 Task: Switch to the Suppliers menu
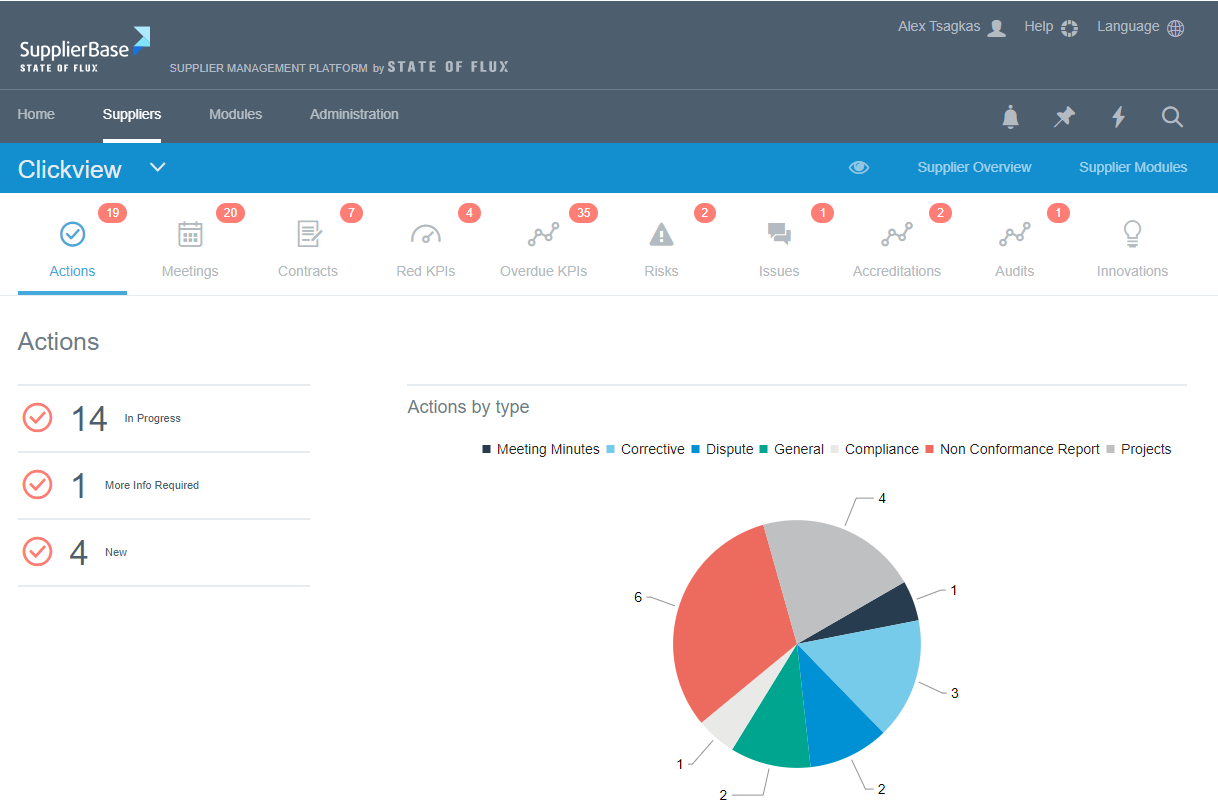coord(132,115)
